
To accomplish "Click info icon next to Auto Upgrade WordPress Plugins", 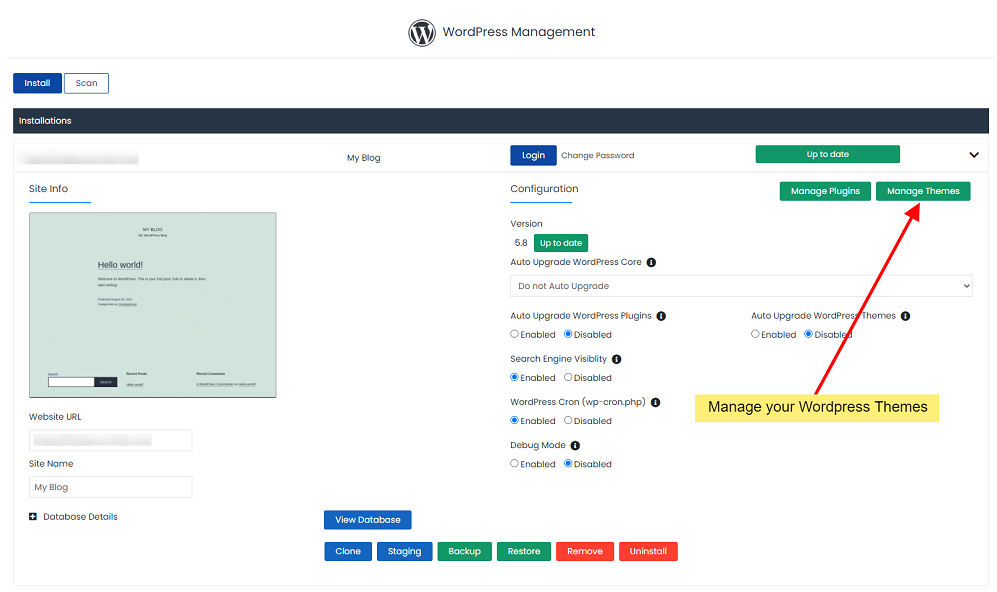I will (661, 315).
